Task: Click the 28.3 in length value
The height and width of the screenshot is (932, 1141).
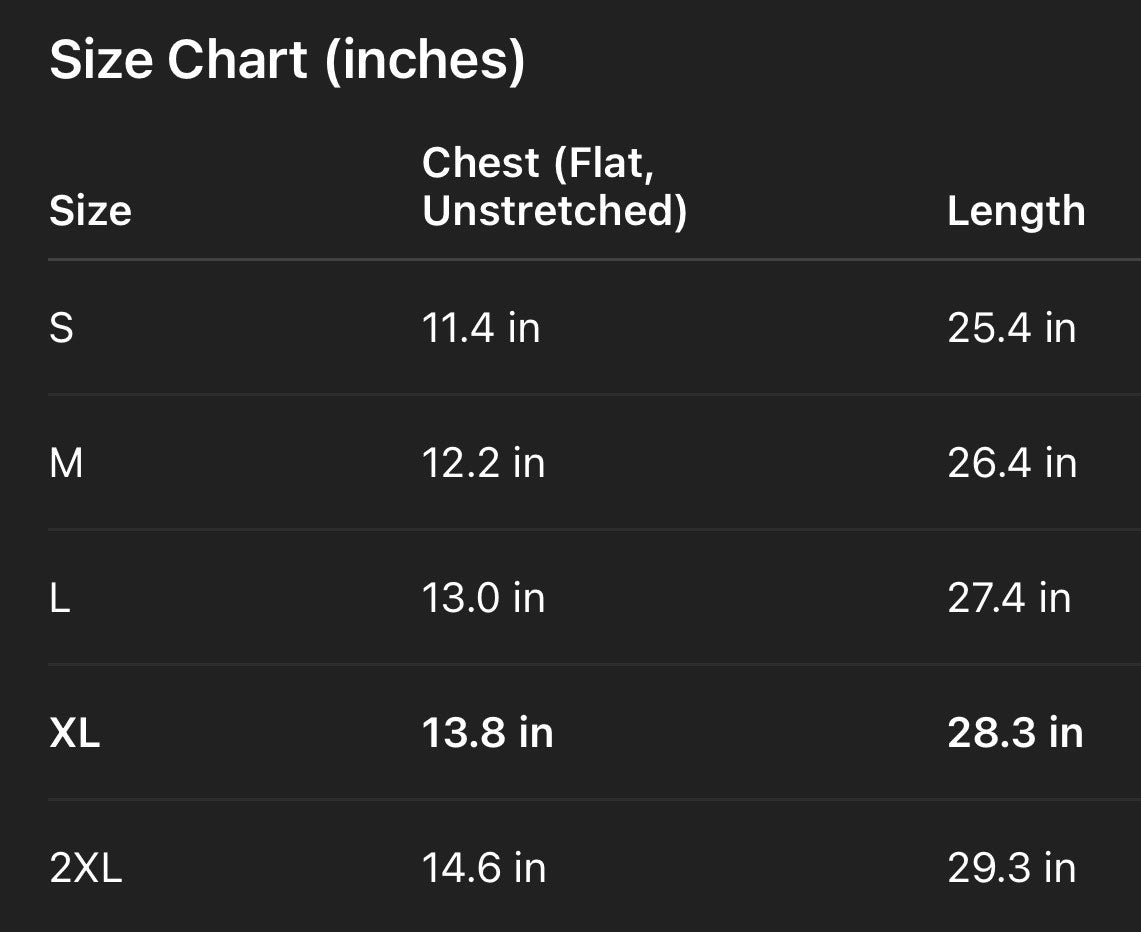Action: (x=1015, y=733)
